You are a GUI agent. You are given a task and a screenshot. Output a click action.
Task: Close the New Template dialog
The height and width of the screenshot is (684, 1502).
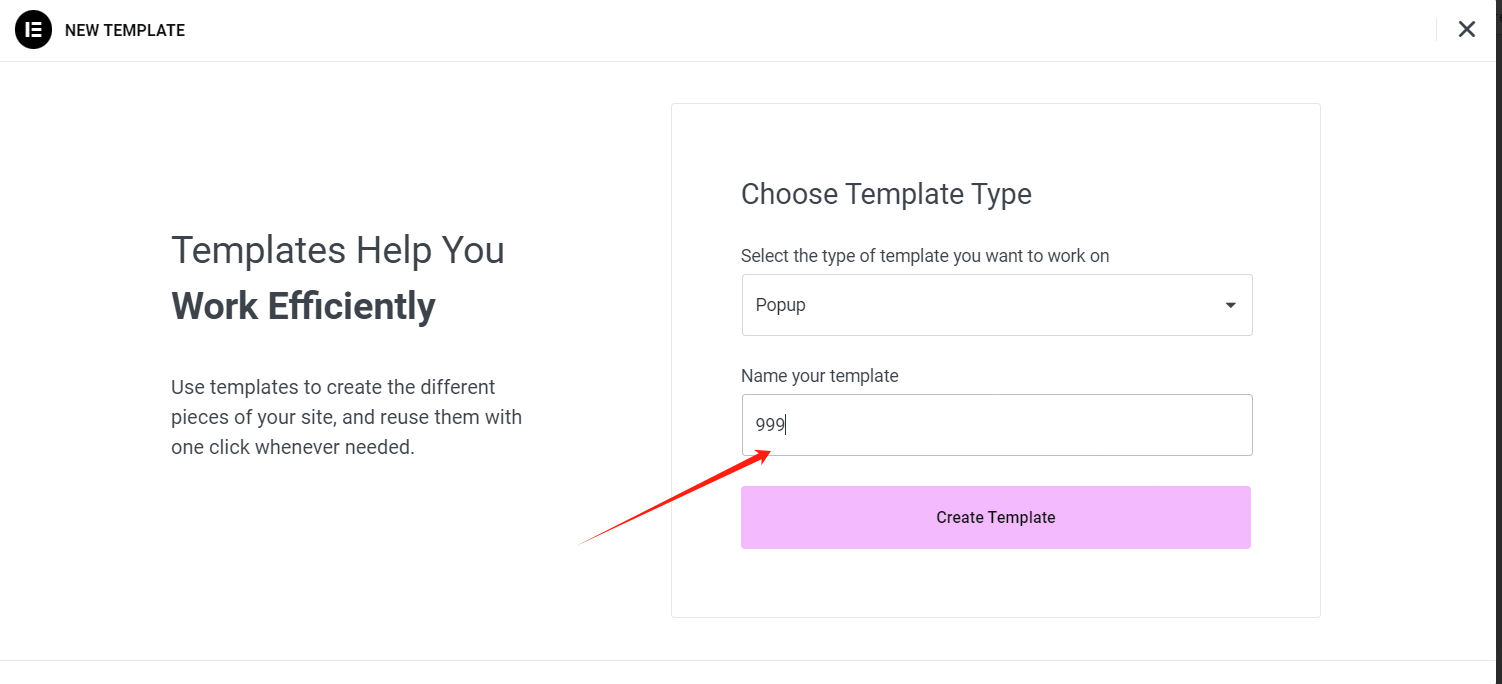1466,30
